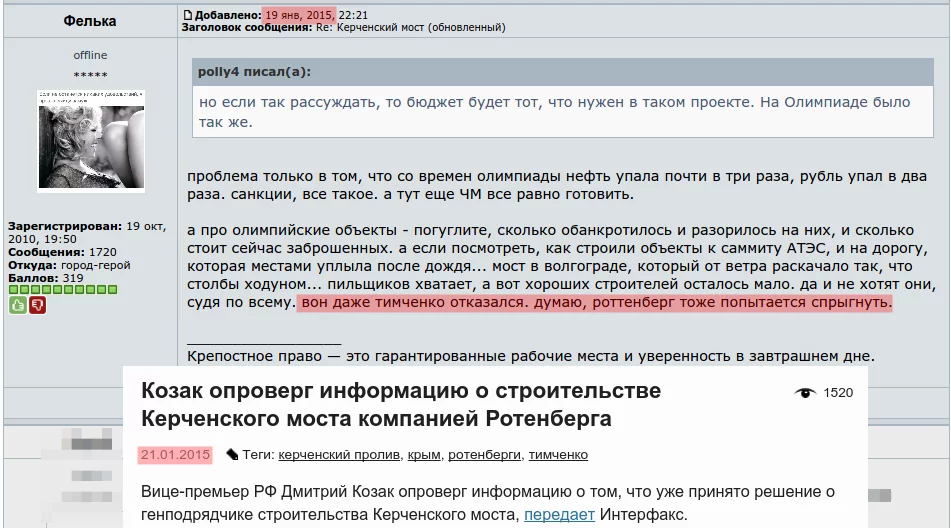Open the крым tag link
The image size is (951, 528).
coord(424,455)
